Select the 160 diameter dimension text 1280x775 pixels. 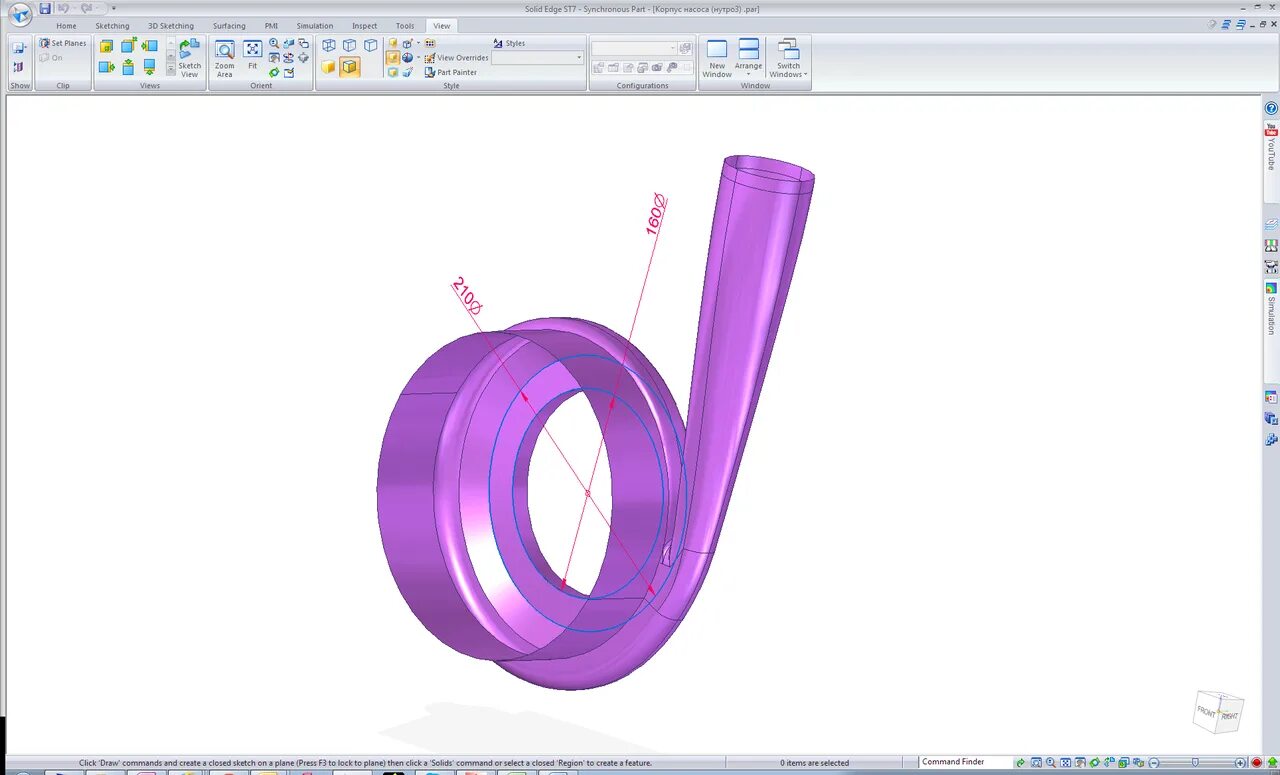click(x=656, y=214)
